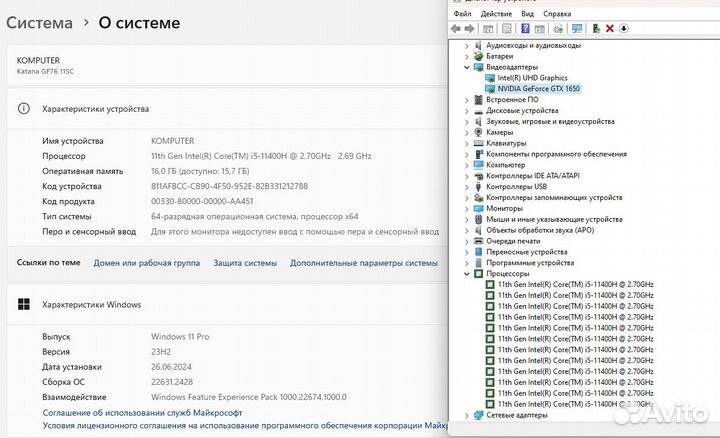The image size is (720, 438).
Task: Open the Справка menu
Action: 558,14
